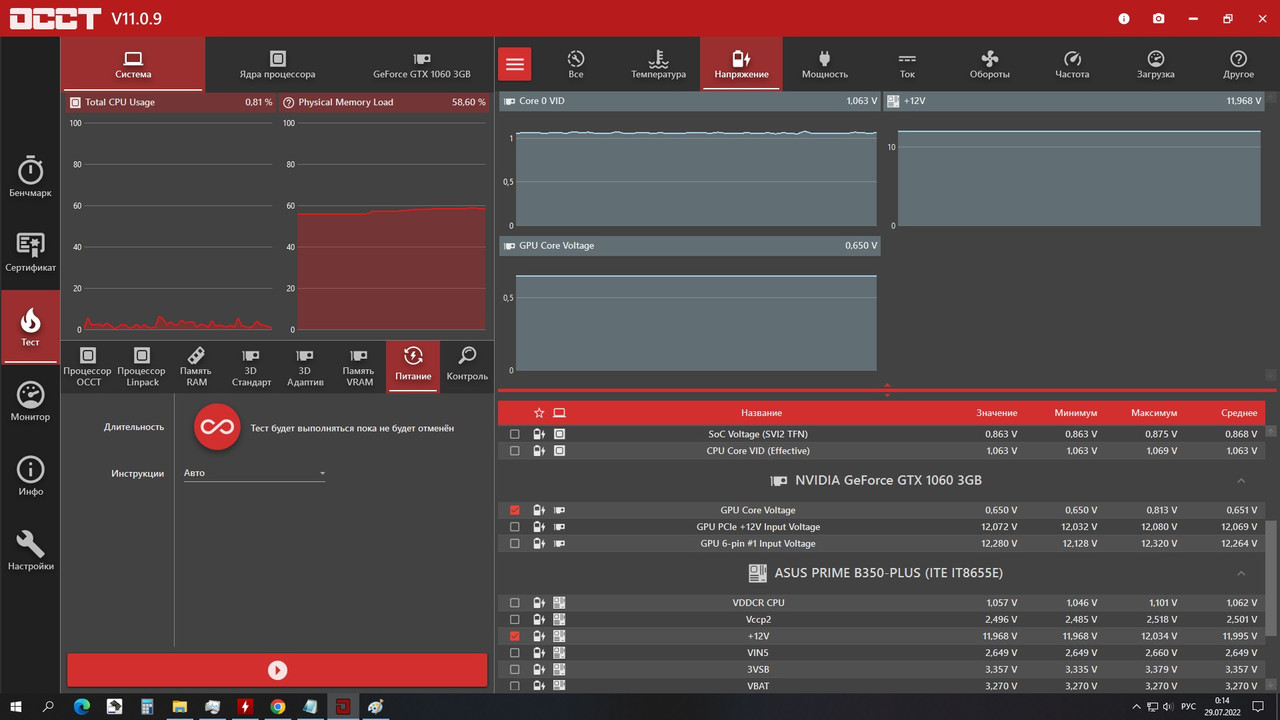Image resolution: width=1280 pixels, height=720 pixels.
Task: Select the Питание power test tab
Action: point(413,365)
